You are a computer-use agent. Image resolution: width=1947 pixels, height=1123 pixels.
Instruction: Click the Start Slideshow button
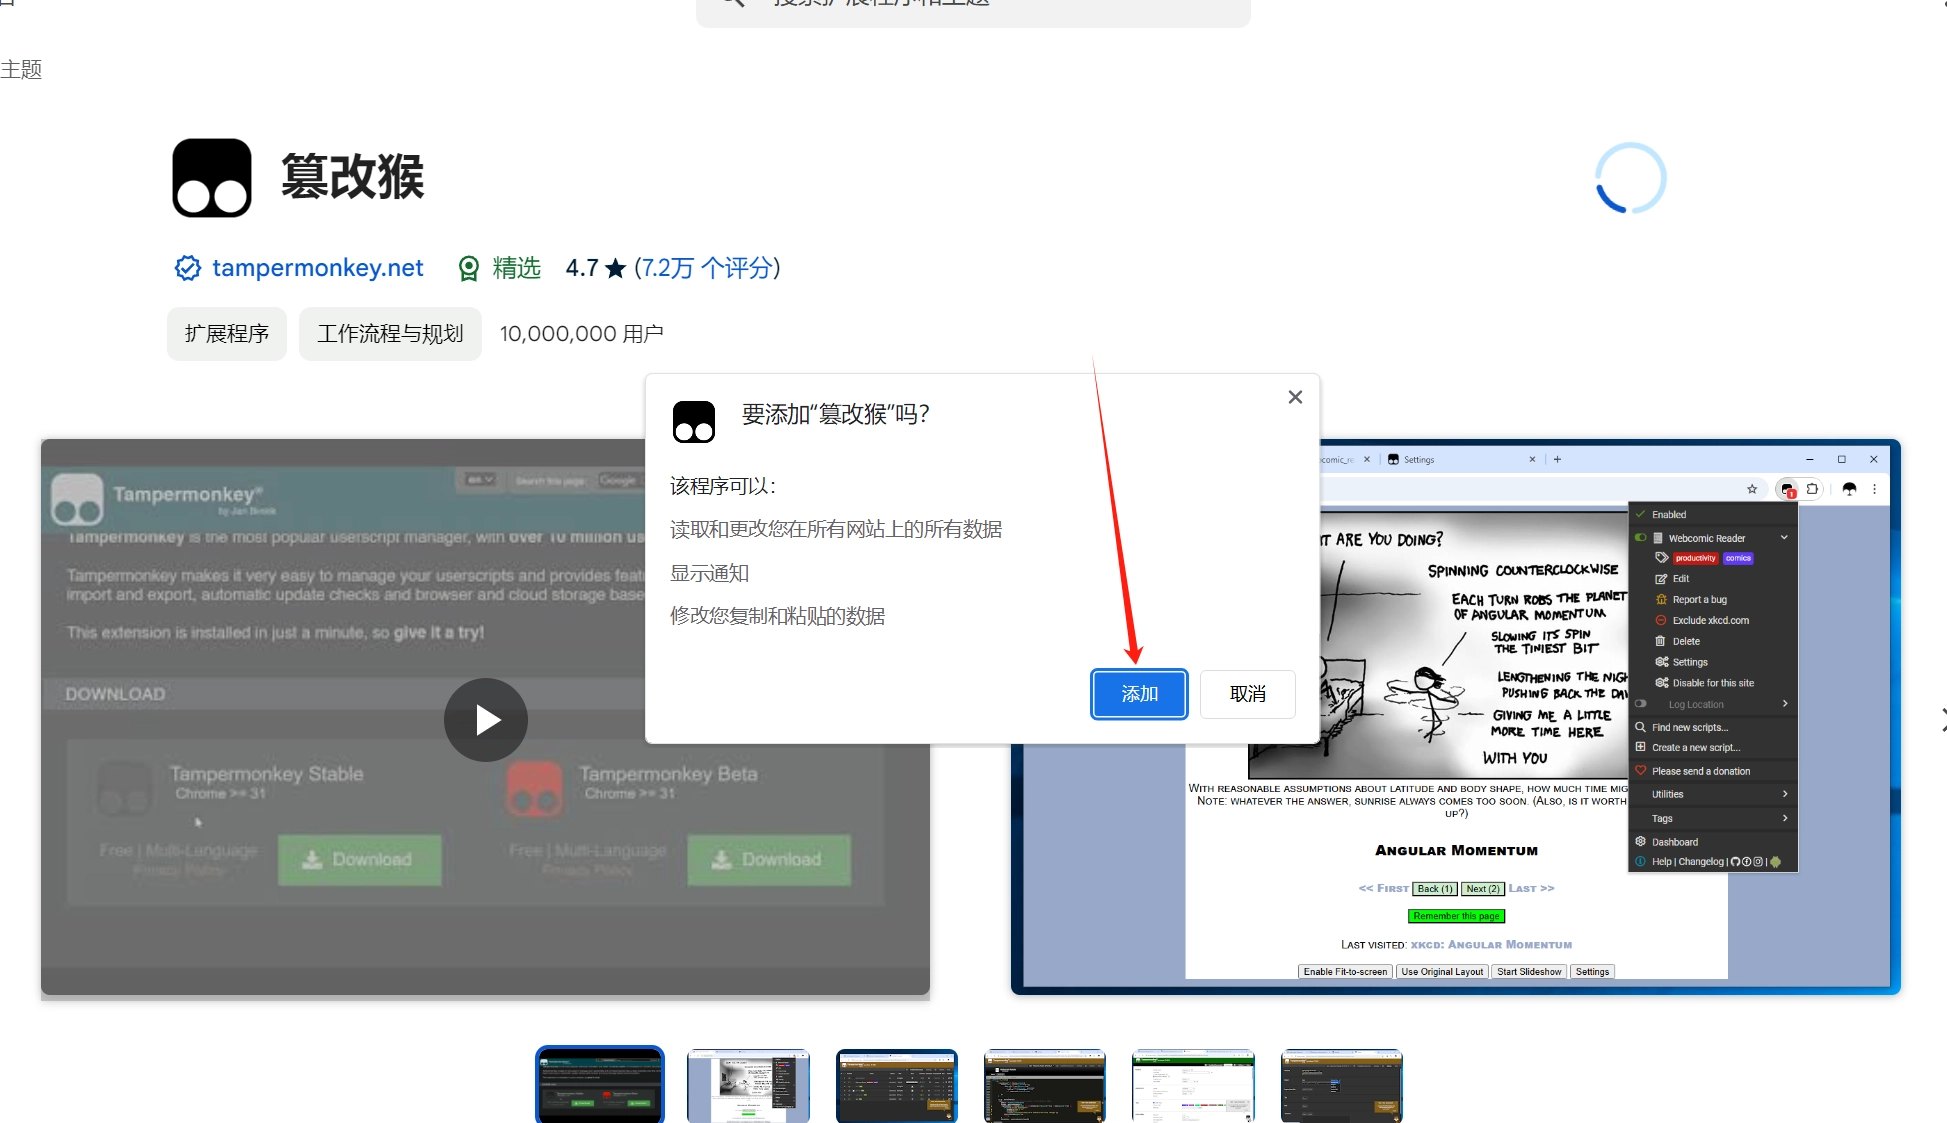tap(1529, 972)
